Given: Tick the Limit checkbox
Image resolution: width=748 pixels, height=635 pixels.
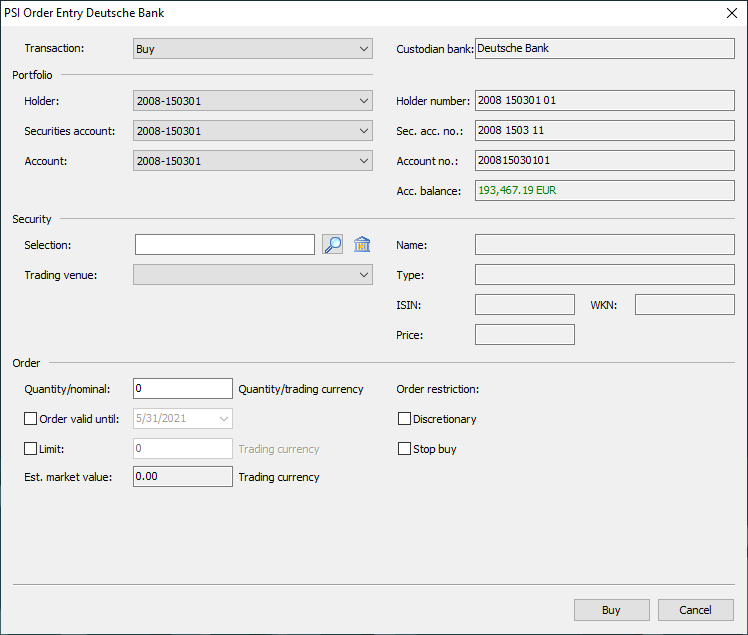Looking at the screenshot, I should [30, 449].
